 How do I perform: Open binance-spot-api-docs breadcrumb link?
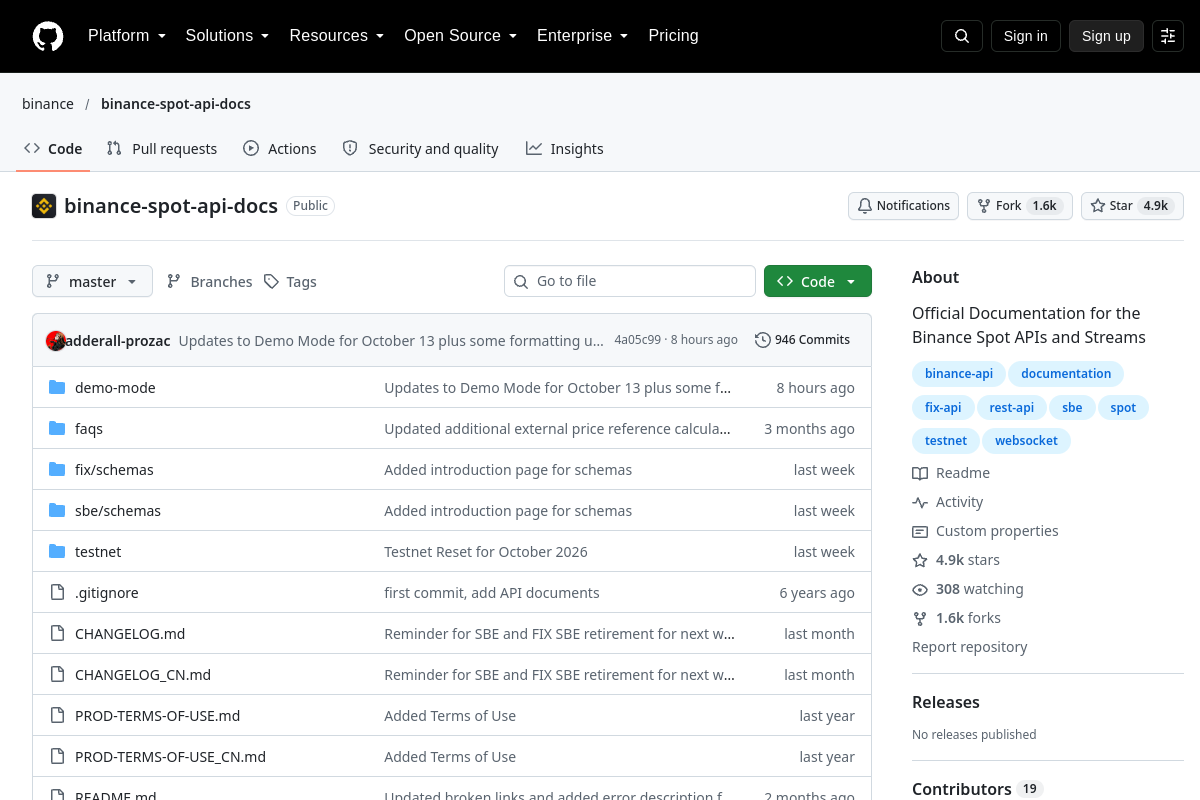click(x=176, y=104)
